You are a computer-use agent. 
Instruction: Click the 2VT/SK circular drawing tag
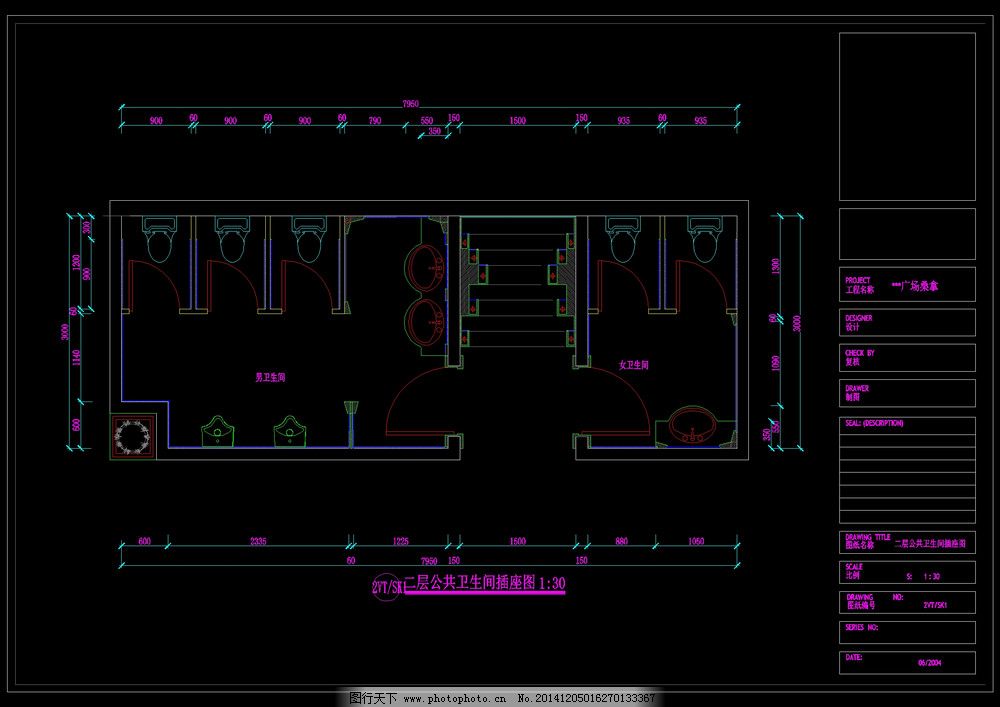click(x=387, y=587)
